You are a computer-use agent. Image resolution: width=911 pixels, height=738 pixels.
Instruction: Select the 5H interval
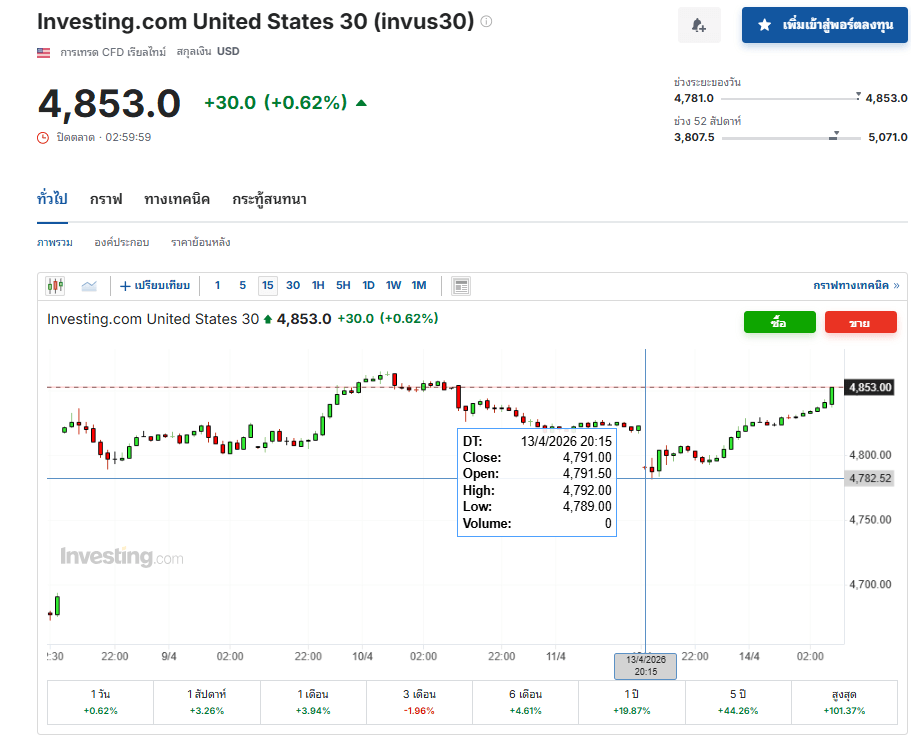point(343,285)
